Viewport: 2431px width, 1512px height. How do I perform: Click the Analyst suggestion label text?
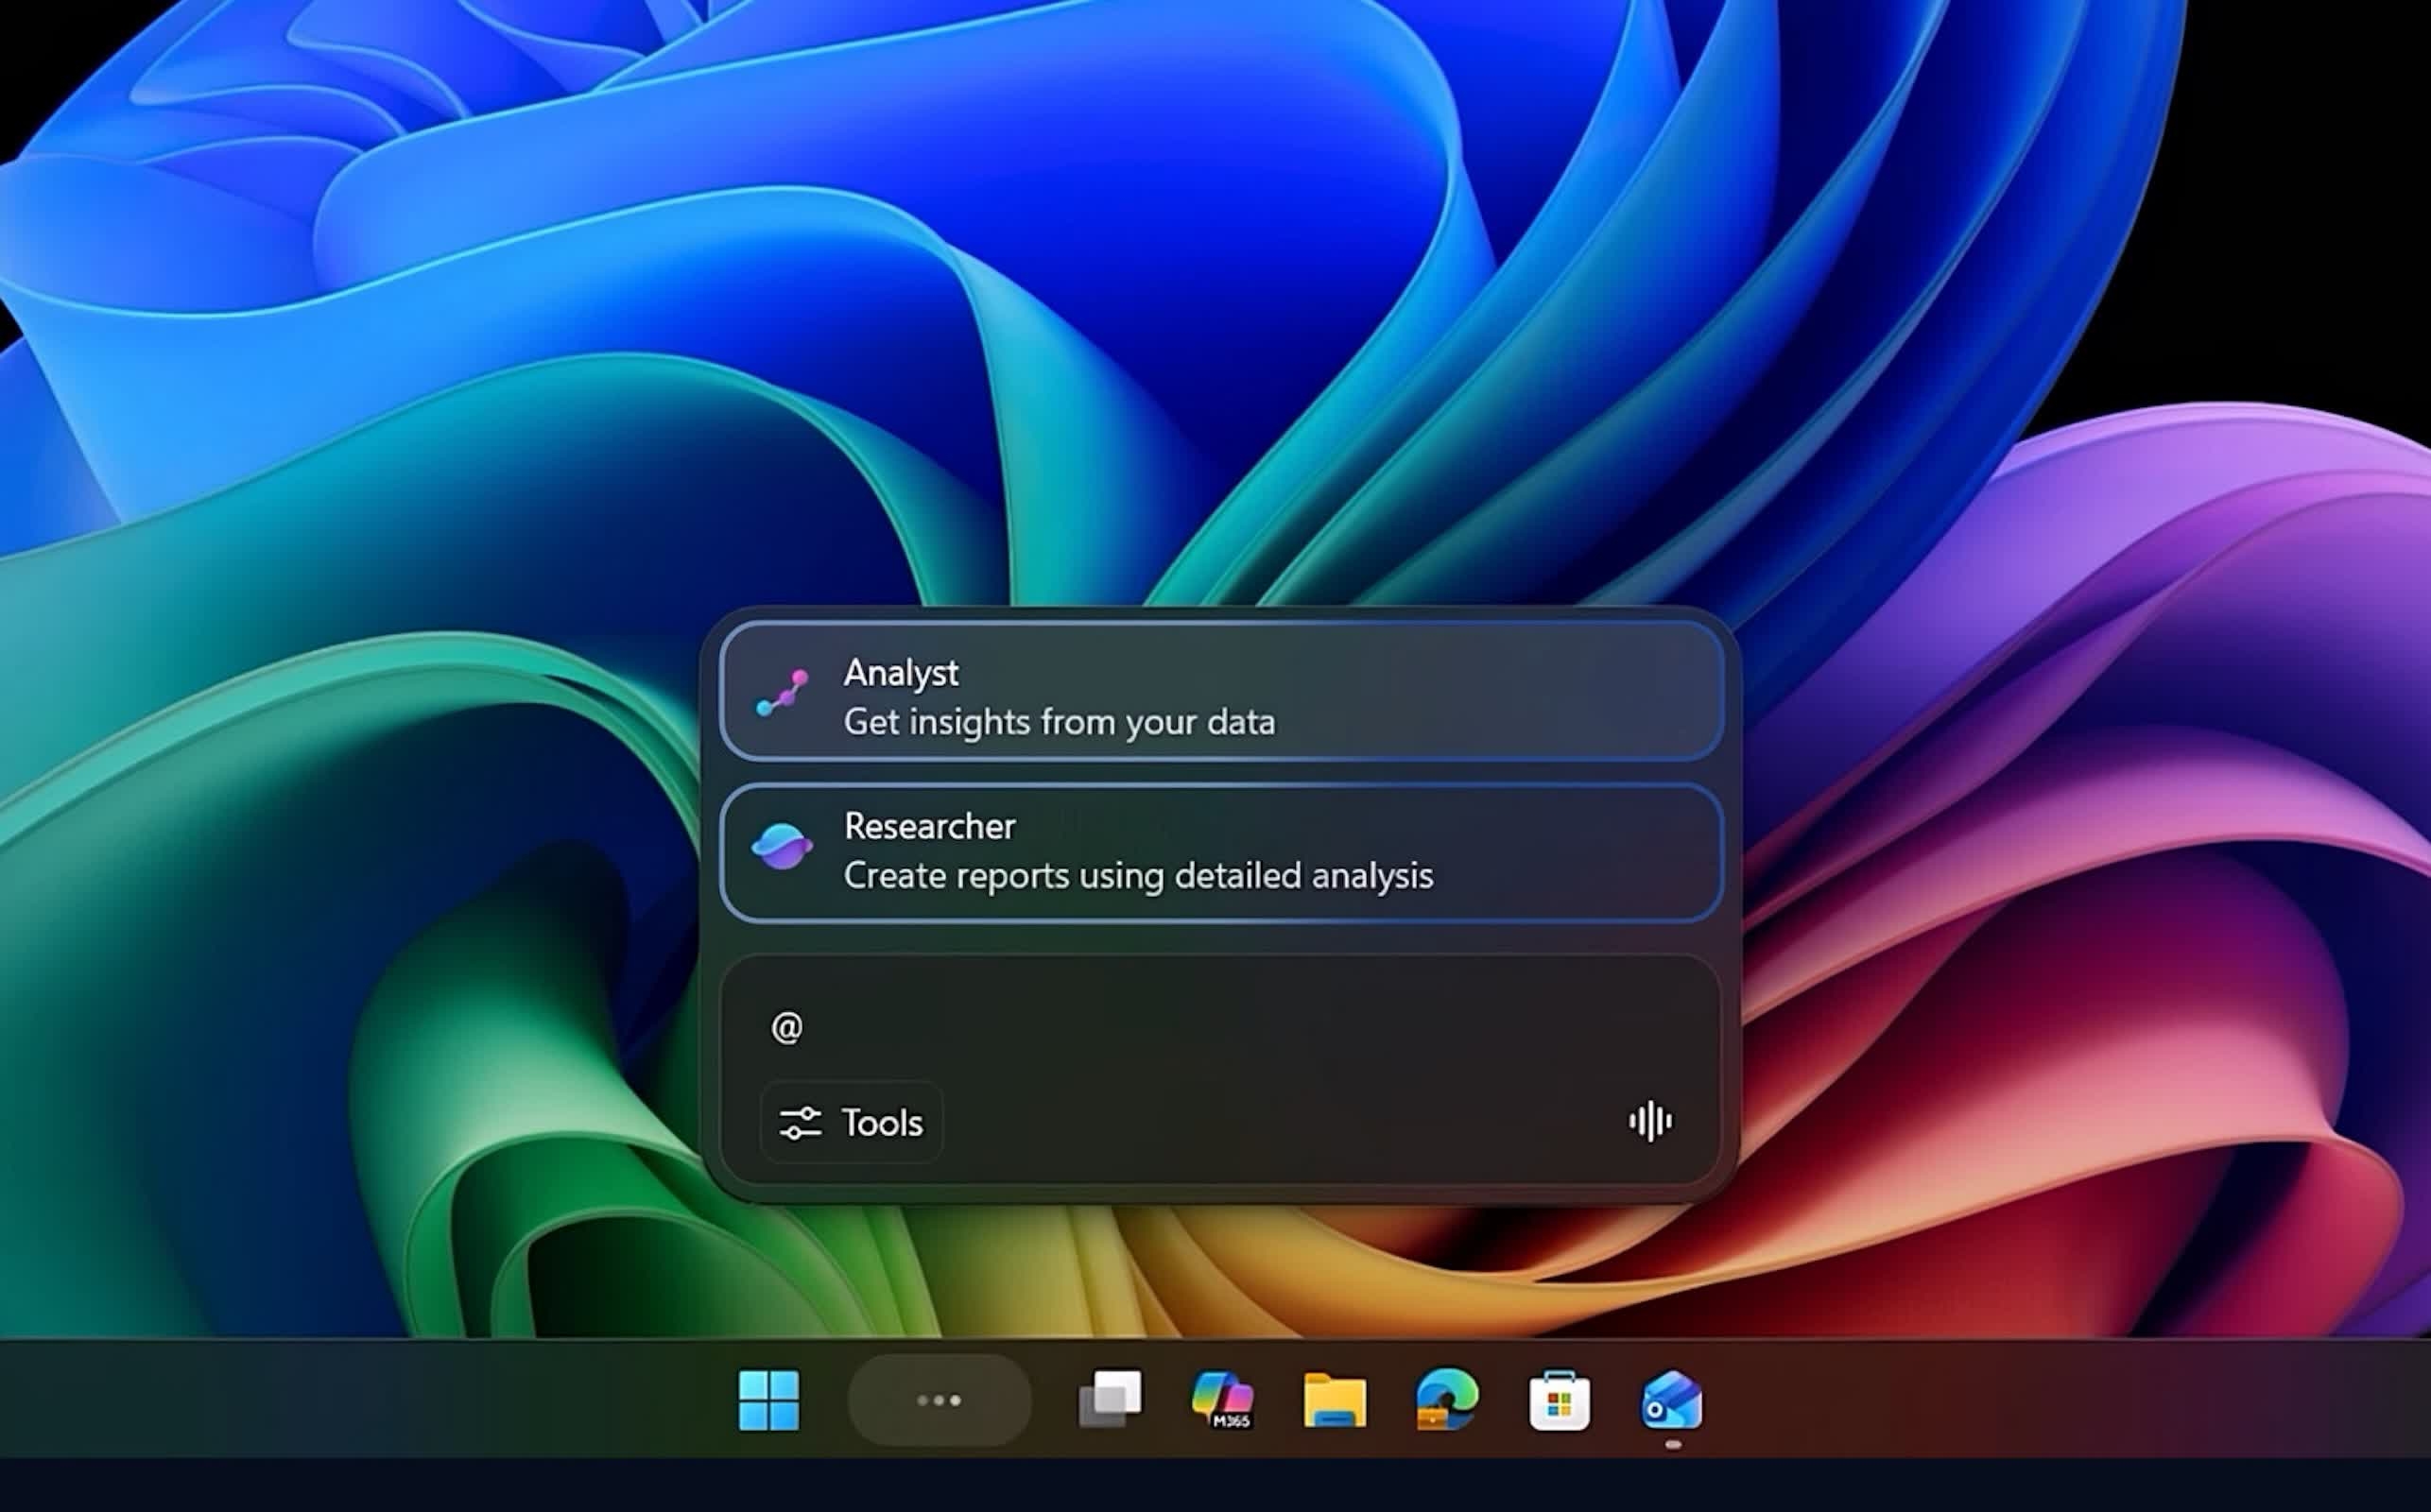901,673
